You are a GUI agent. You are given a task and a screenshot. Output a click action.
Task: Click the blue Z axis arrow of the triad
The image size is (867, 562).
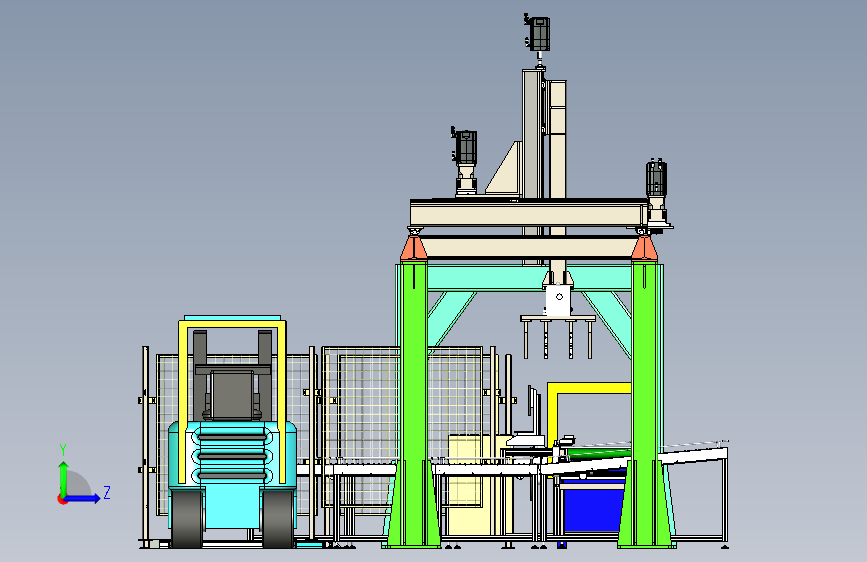pos(82,498)
